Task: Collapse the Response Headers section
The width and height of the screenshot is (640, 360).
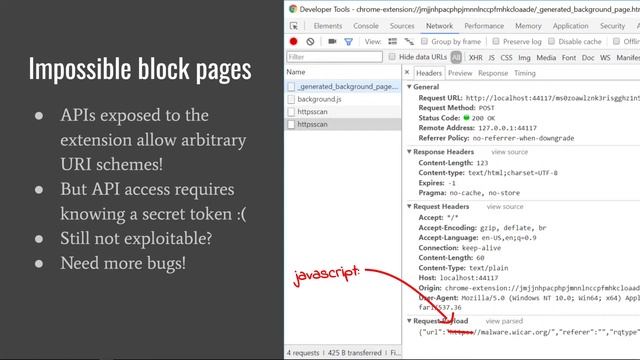Action: 409,151
